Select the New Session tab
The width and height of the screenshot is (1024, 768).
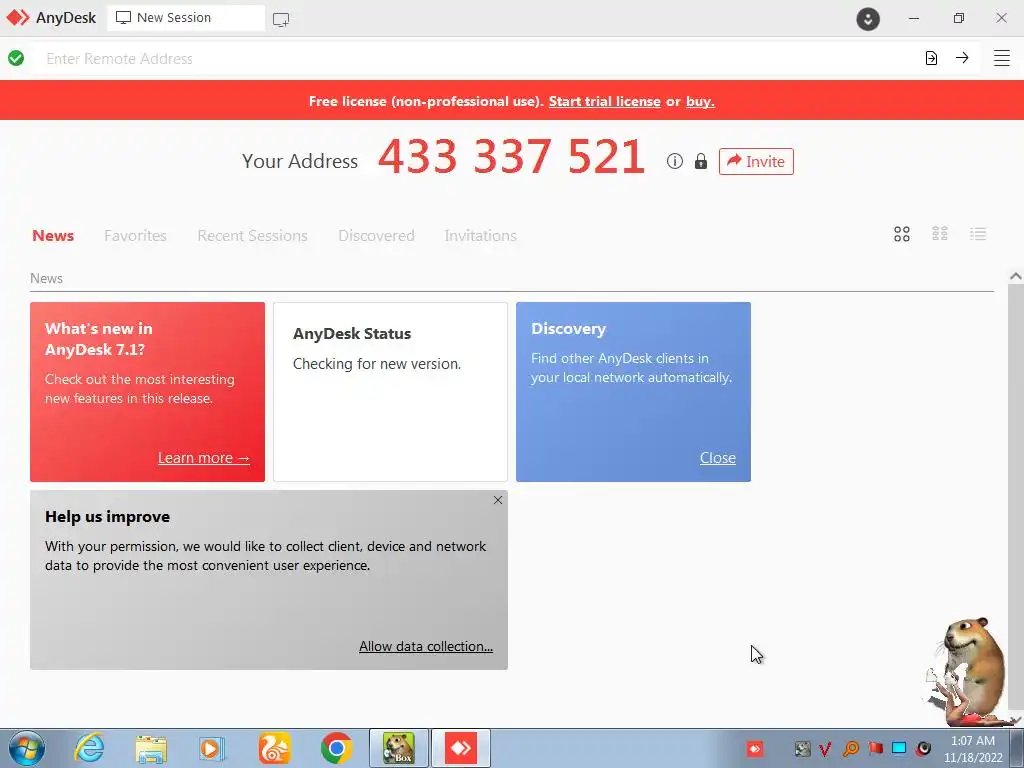(186, 18)
